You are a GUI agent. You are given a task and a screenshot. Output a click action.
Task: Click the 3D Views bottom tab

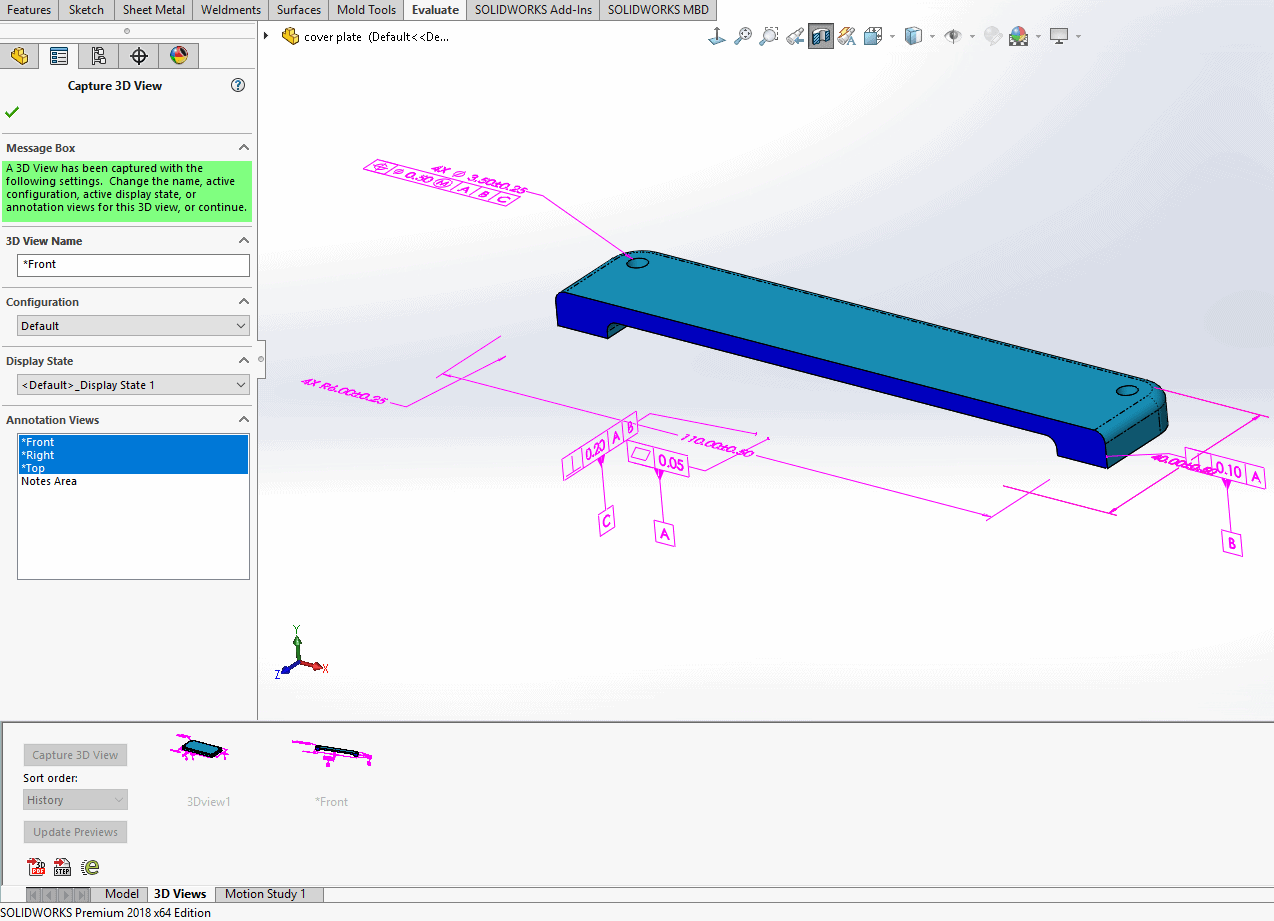[181, 894]
